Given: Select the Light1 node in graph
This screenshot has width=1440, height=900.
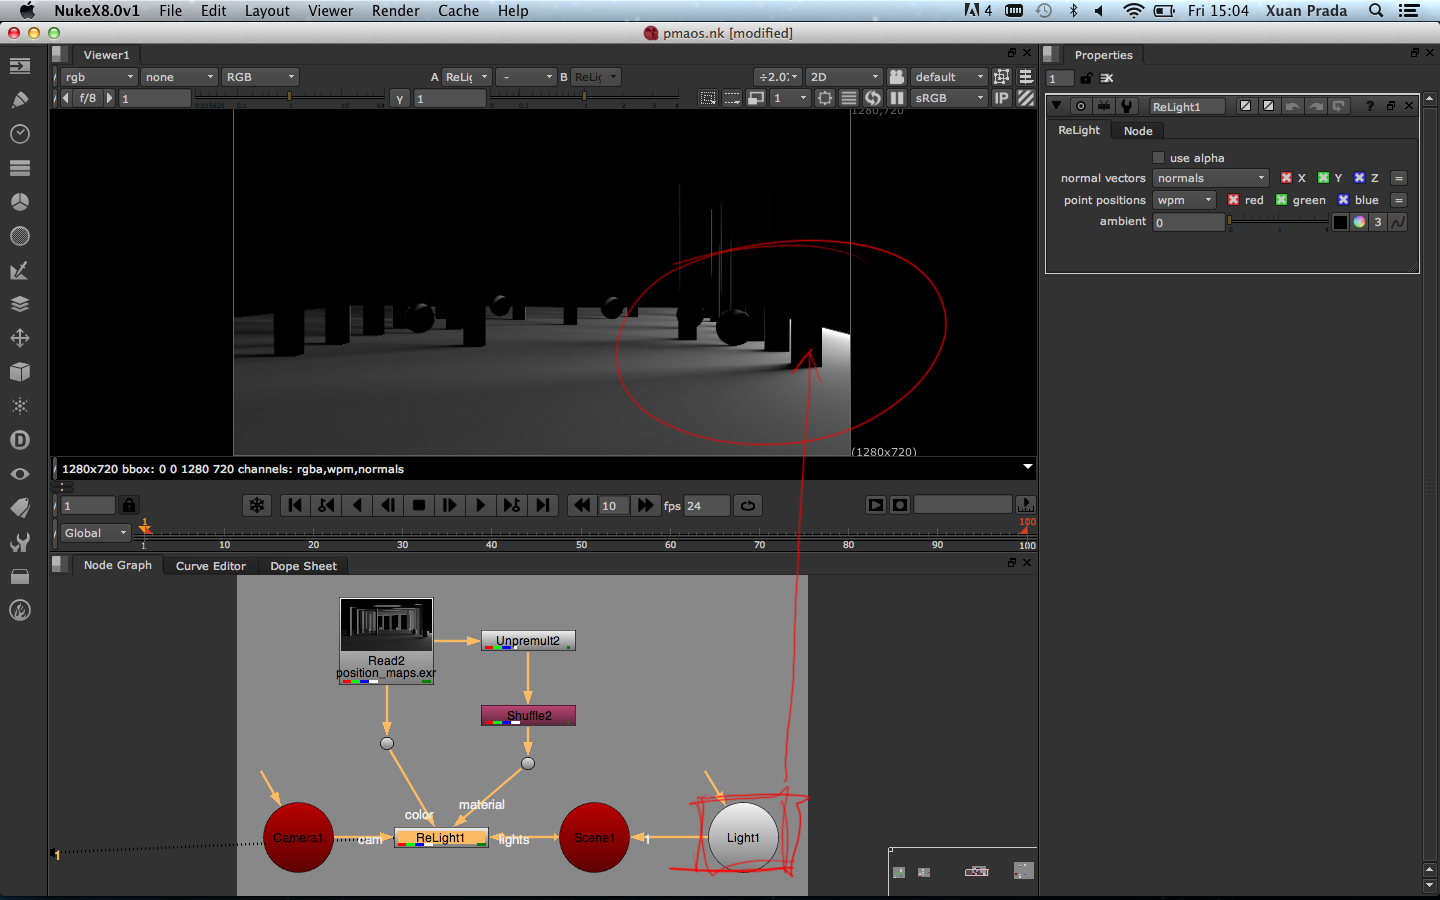Looking at the screenshot, I should (743, 838).
